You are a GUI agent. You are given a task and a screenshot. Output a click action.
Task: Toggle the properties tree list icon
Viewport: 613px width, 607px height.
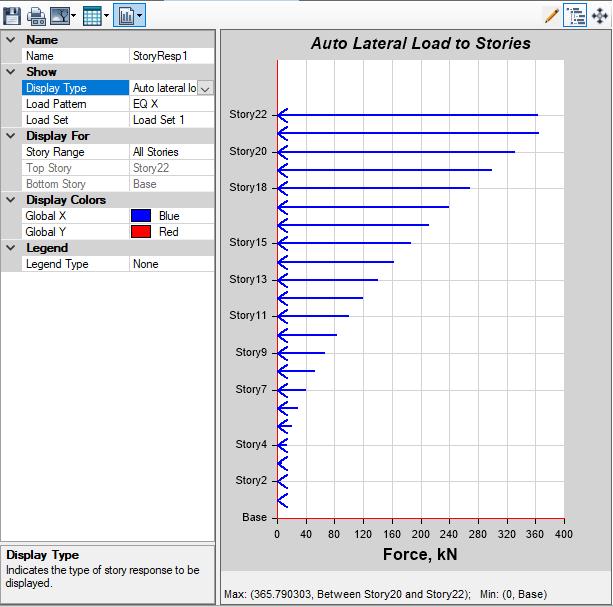click(575, 16)
